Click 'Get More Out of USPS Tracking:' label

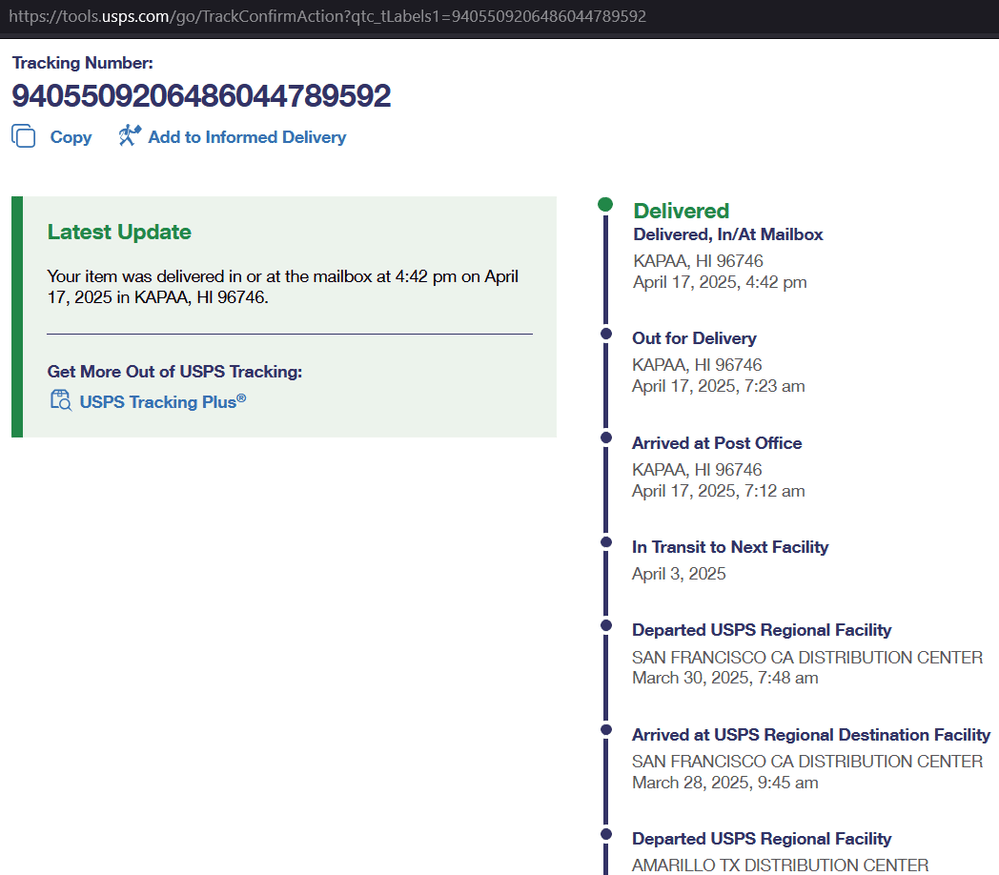point(175,372)
